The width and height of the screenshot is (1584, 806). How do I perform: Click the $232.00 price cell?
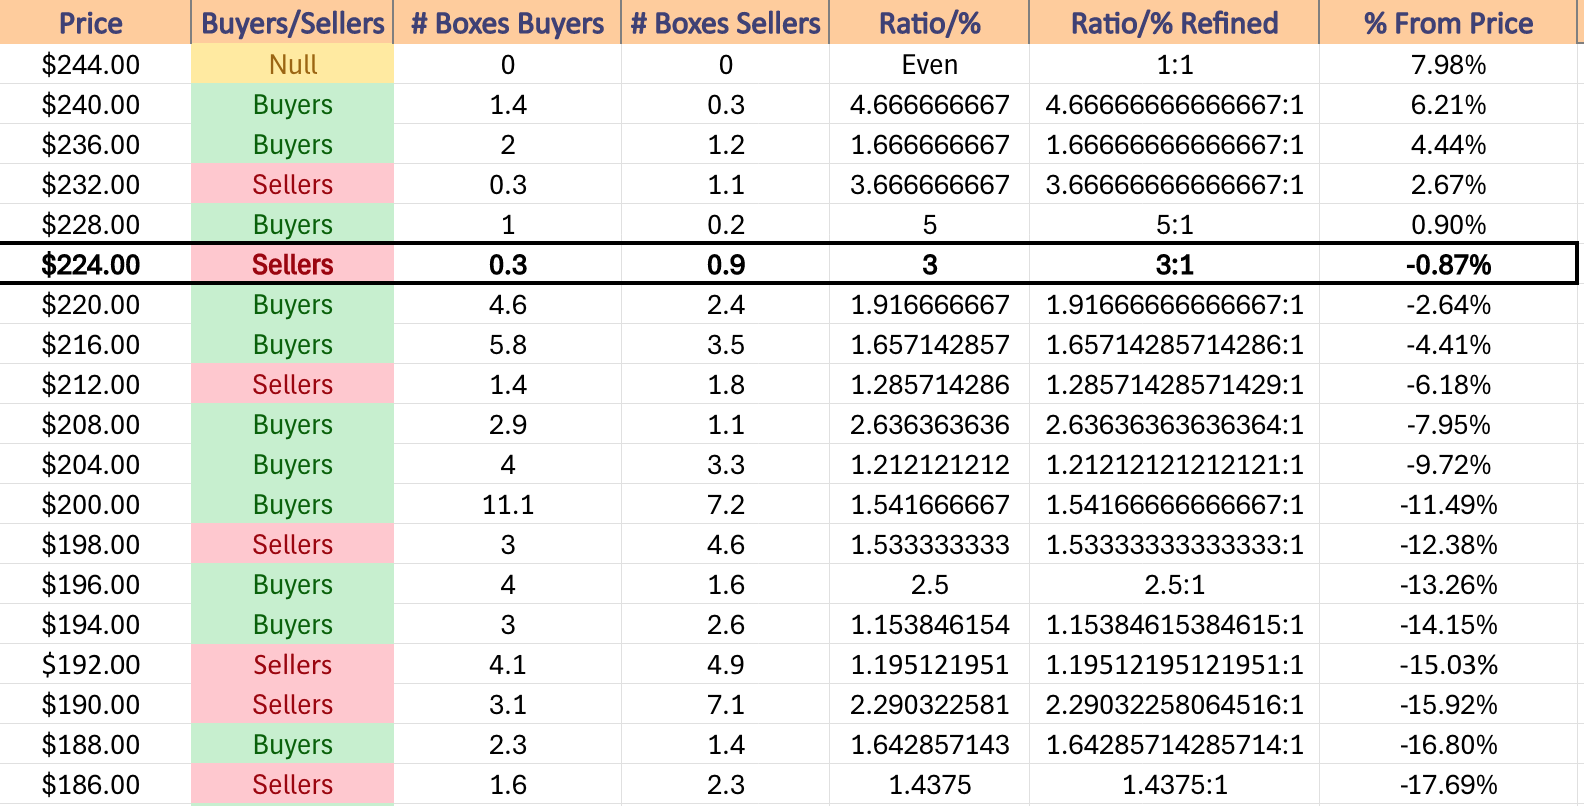click(95, 185)
